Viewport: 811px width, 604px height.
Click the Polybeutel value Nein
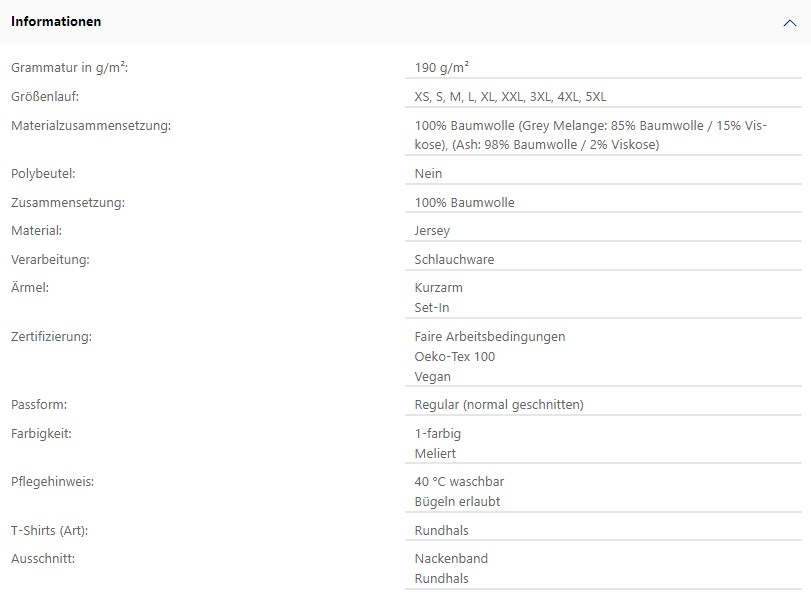pyautogui.click(x=428, y=174)
